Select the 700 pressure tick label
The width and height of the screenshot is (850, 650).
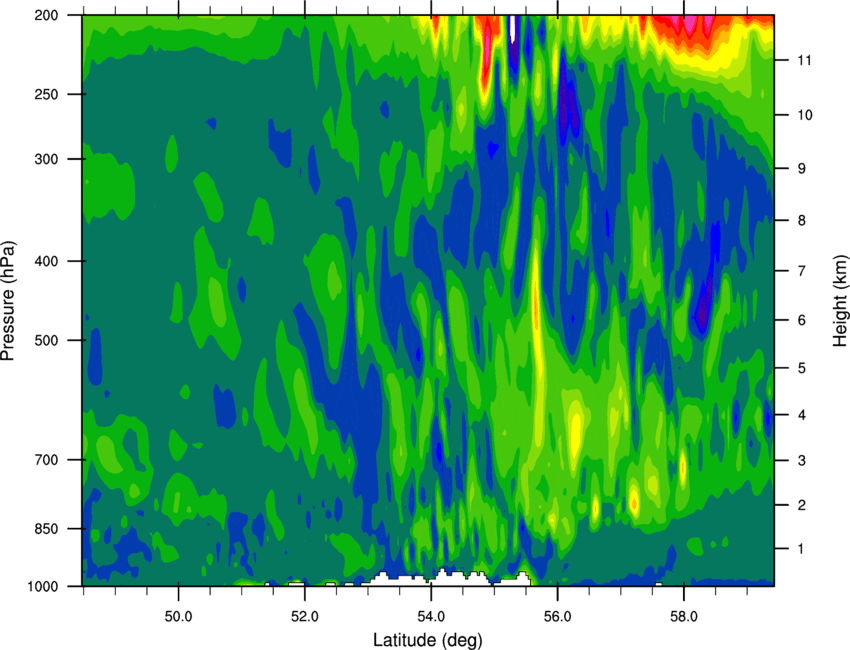46,460
